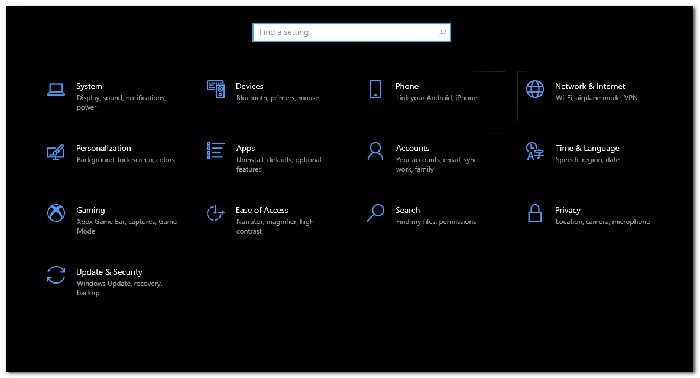Click 'Your accounts, email, sync, work, family' text

[435, 165]
